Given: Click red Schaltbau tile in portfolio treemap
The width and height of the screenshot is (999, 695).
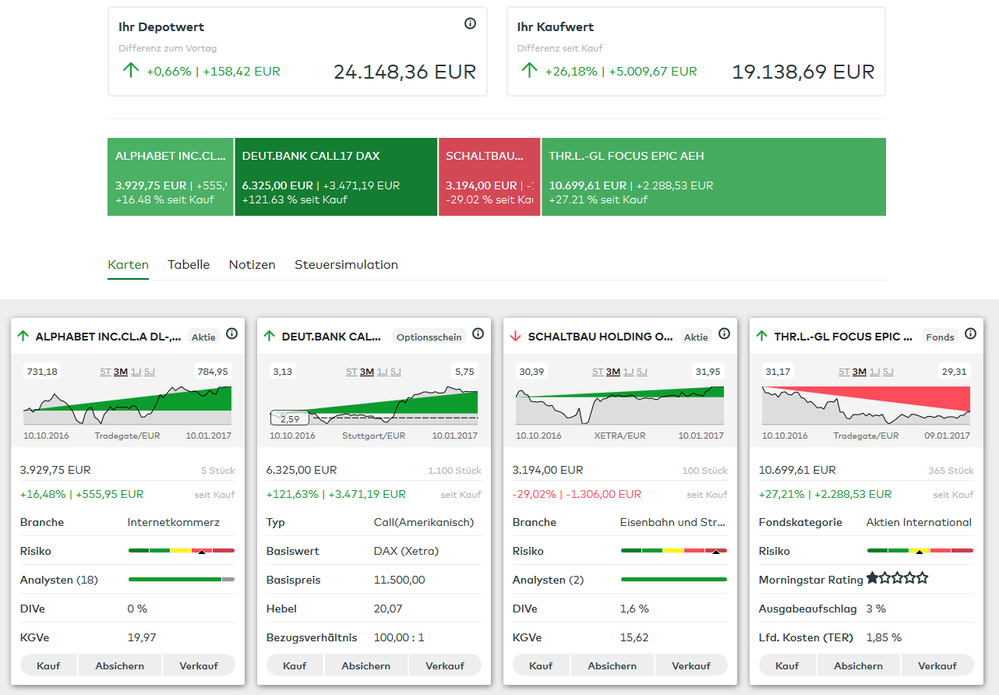Looking at the screenshot, I should tap(489, 177).
